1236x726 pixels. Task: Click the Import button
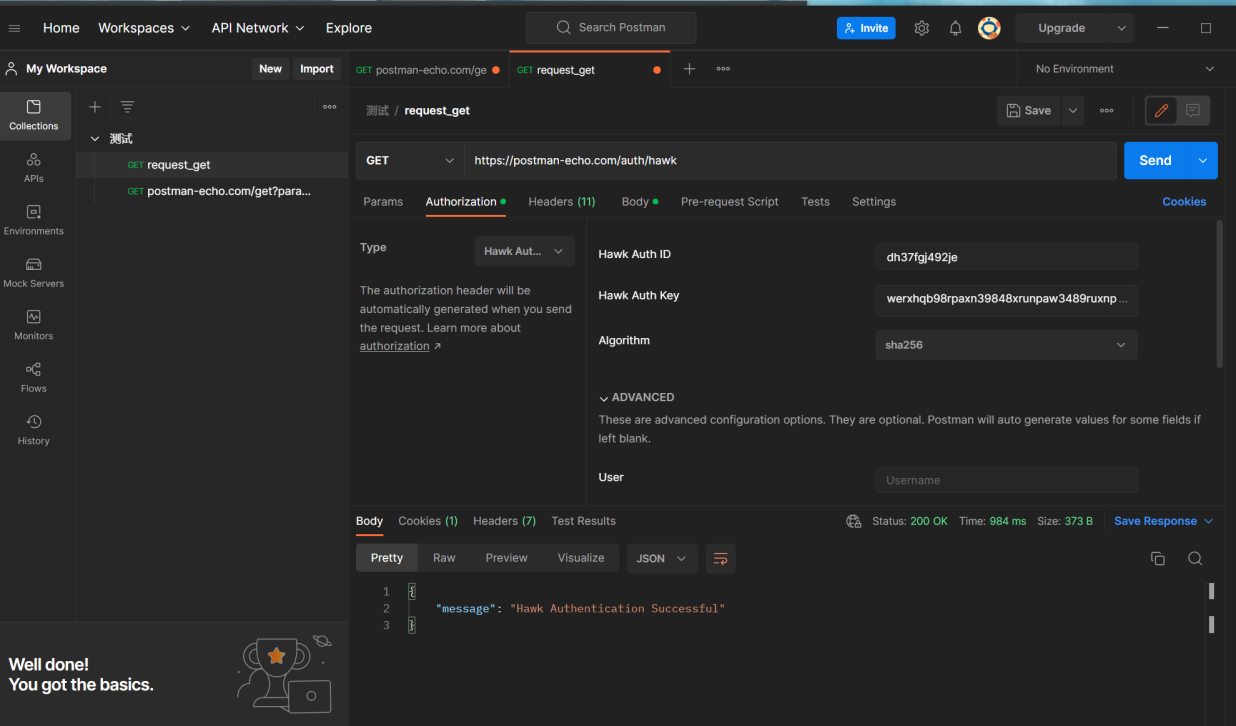point(317,69)
